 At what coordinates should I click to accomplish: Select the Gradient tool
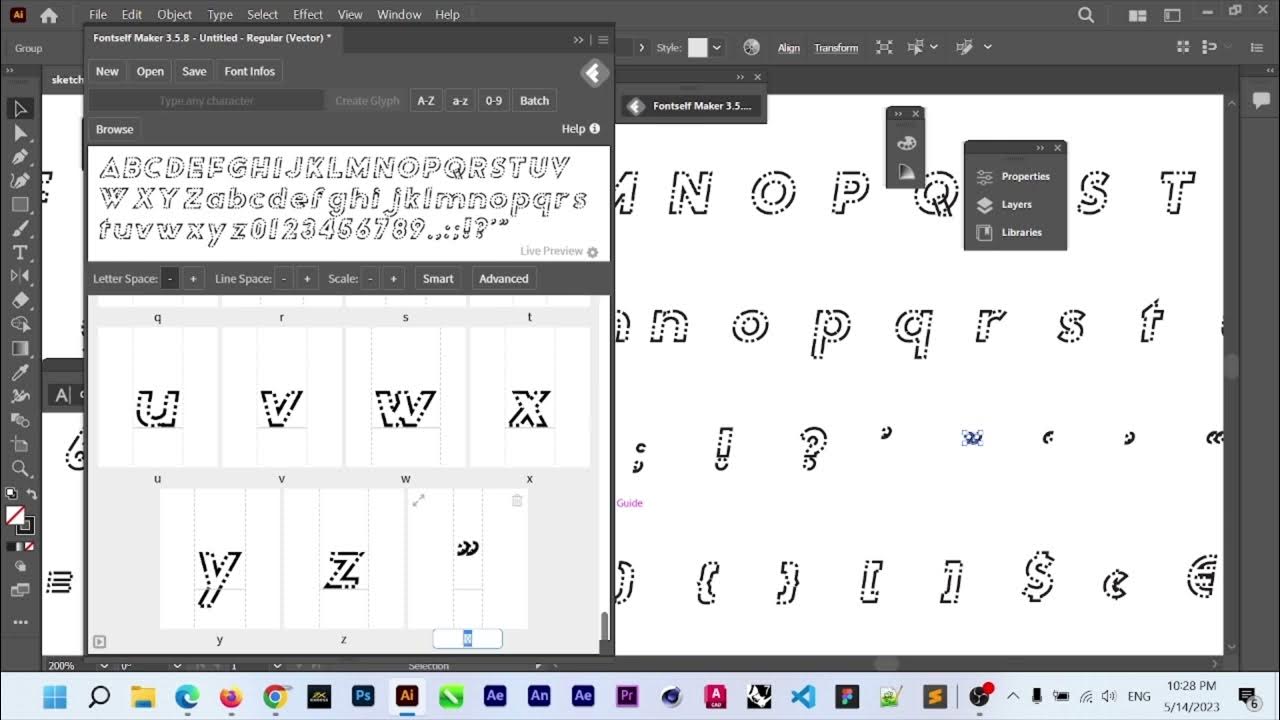20,348
